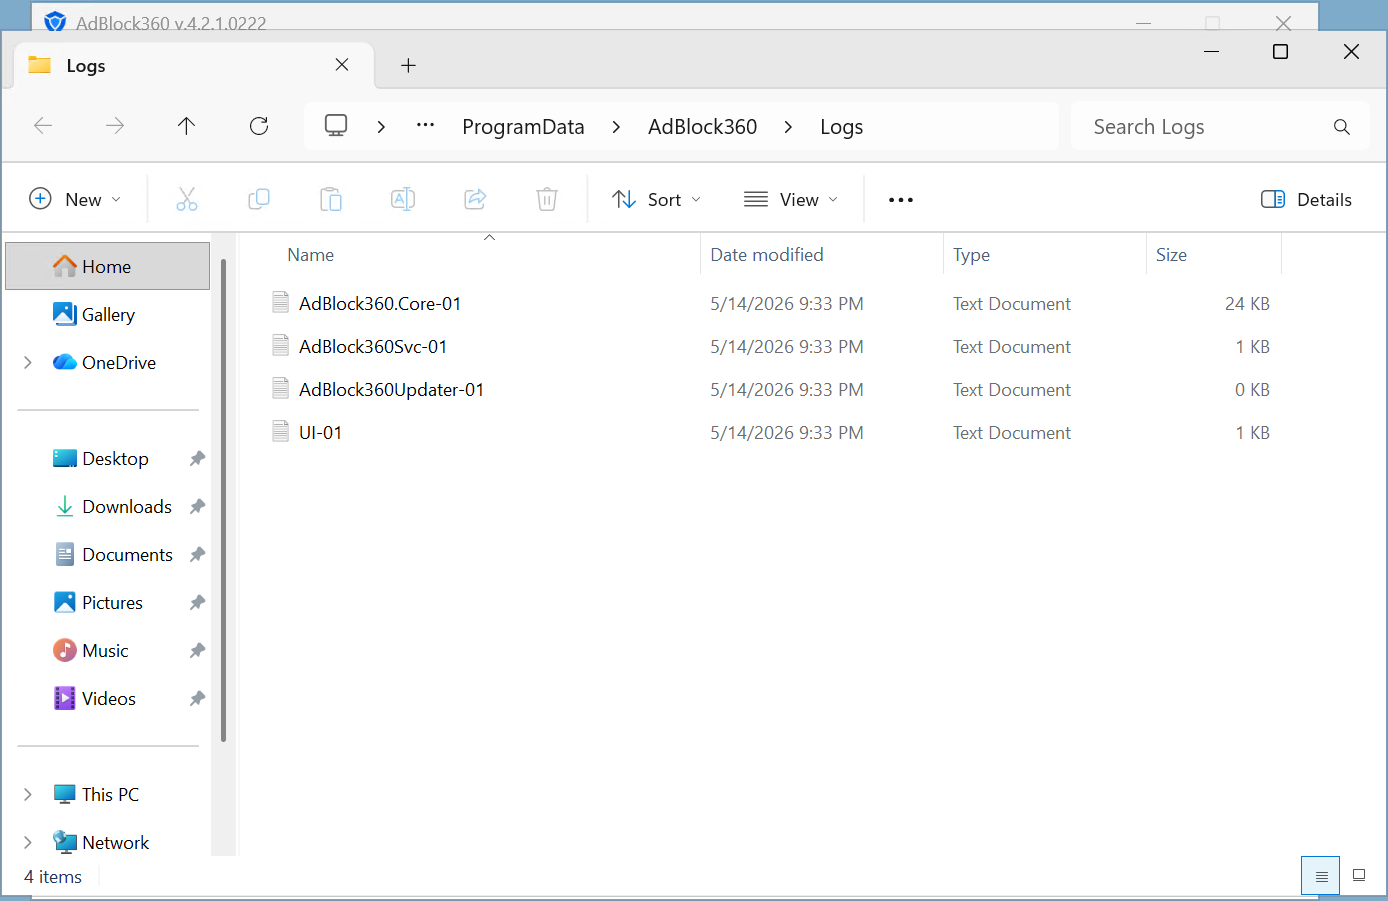Expand chevron after AdBlock360 breadcrumb

[x=788, y=127]
